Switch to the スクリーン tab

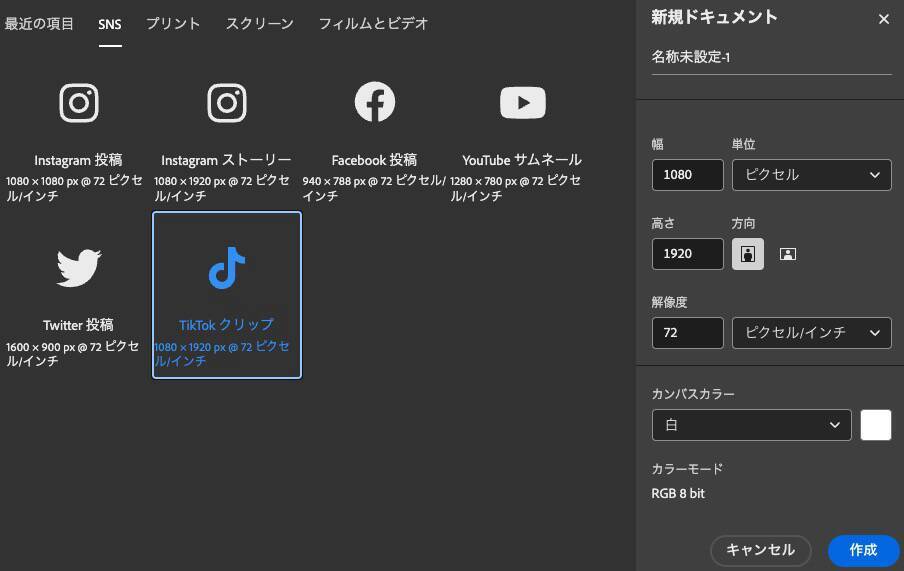pos(259,24)
